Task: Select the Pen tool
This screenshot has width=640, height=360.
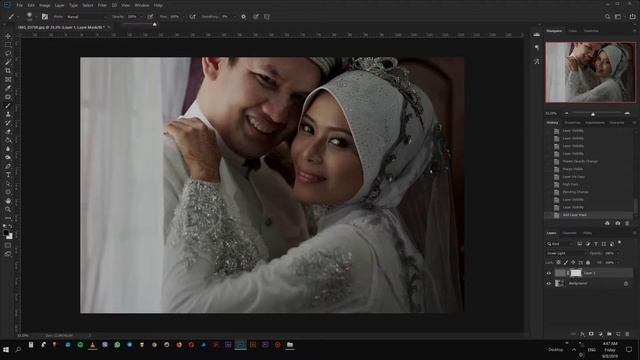Action: tap(8, 166)
